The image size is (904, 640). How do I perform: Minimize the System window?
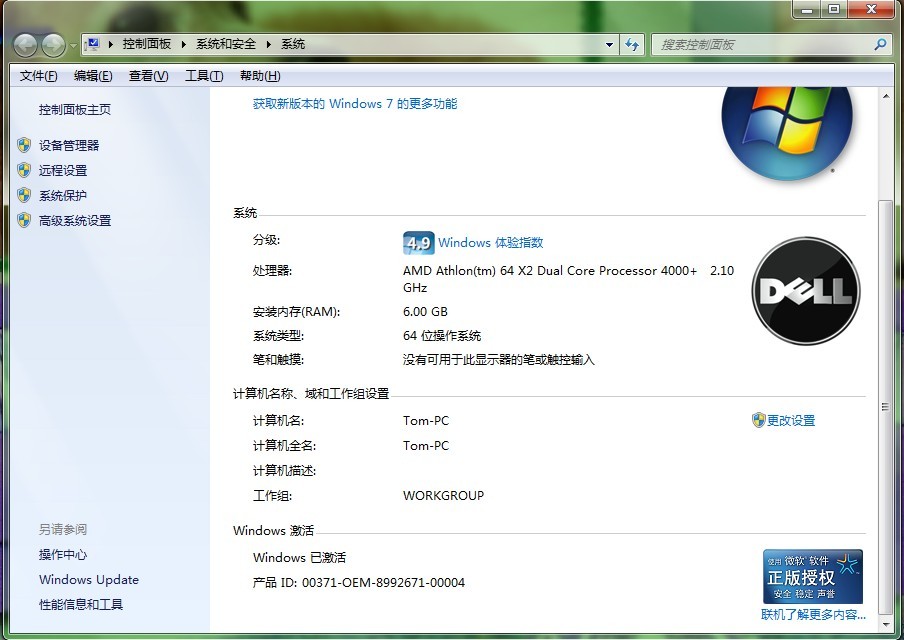[807, 9]
